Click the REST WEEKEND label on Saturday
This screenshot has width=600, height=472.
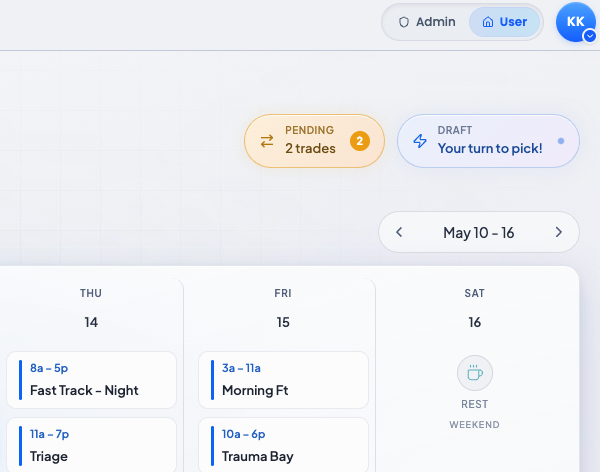click(x=474, y=414)
